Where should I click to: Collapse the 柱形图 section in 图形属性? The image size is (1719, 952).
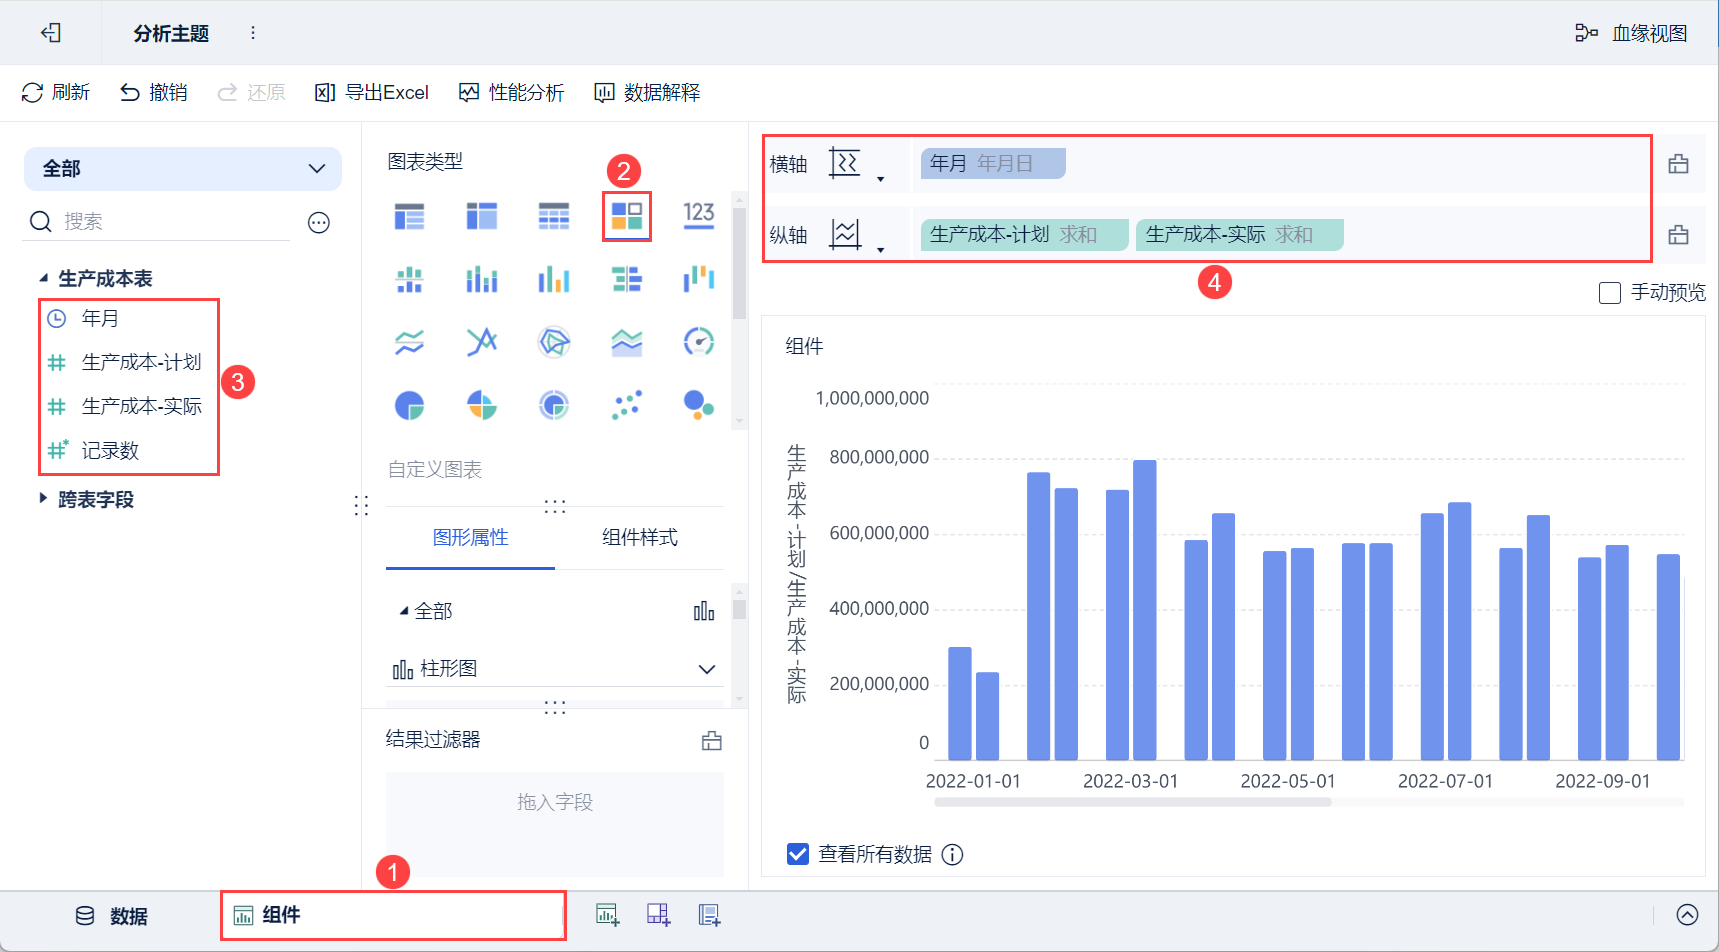tap(707, 668)
